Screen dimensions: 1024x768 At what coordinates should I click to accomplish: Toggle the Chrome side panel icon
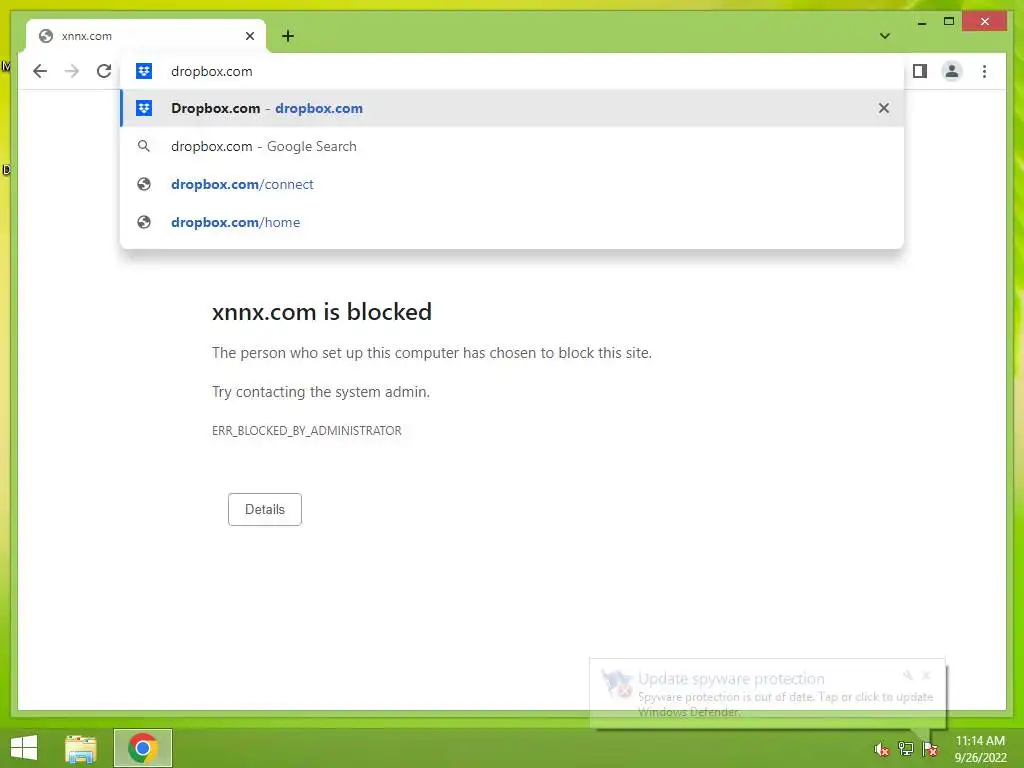(920, 71)
